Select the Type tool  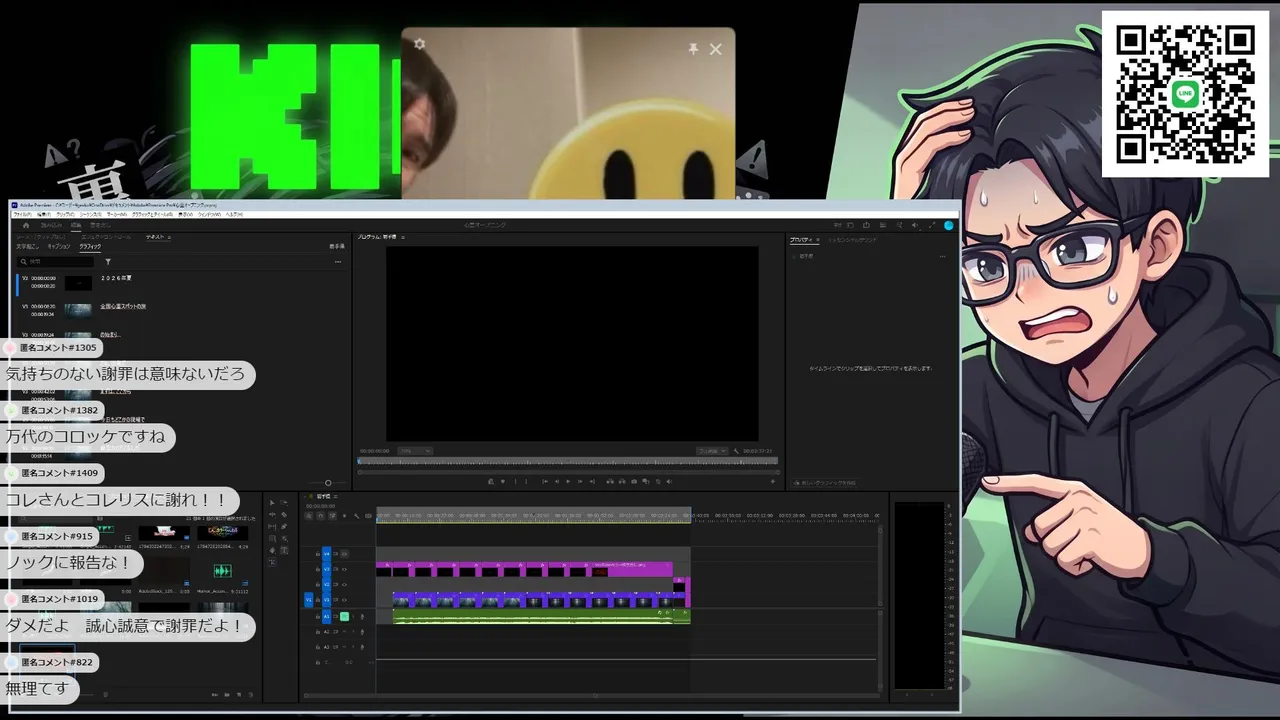click(x=284, y=550)
